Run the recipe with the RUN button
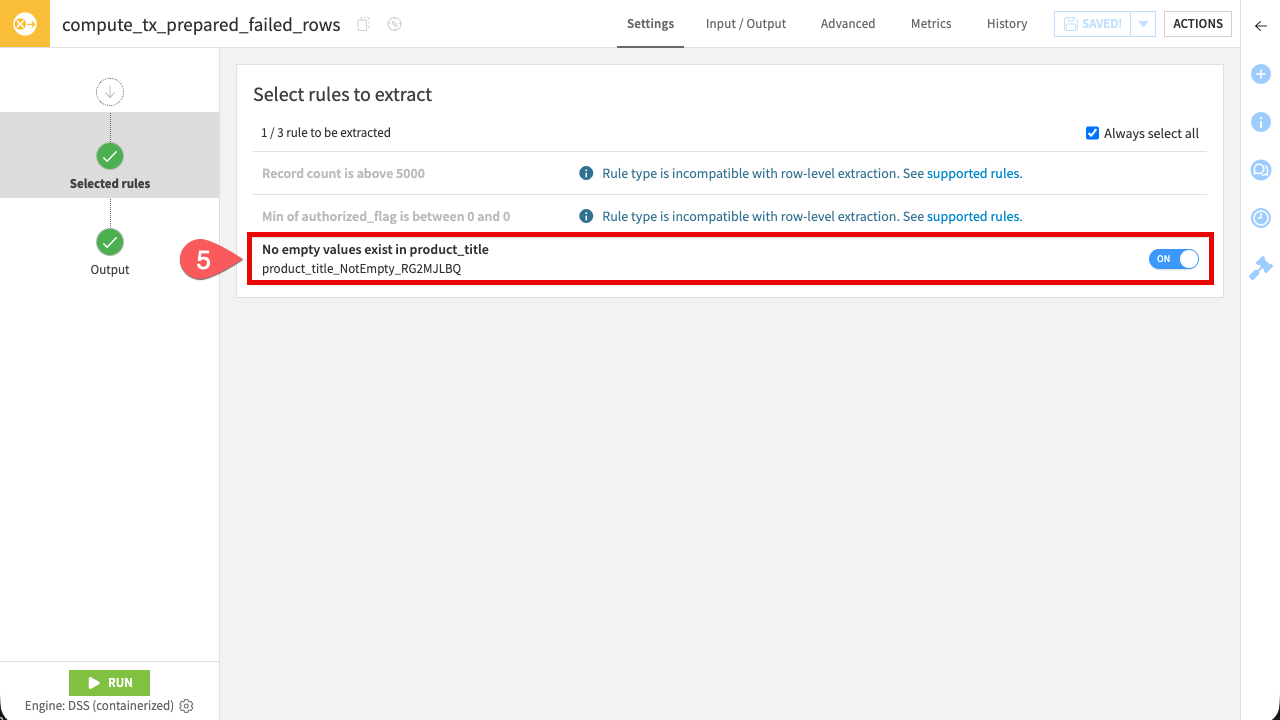Screen dimensions: 1280x720 pos(109,683)
